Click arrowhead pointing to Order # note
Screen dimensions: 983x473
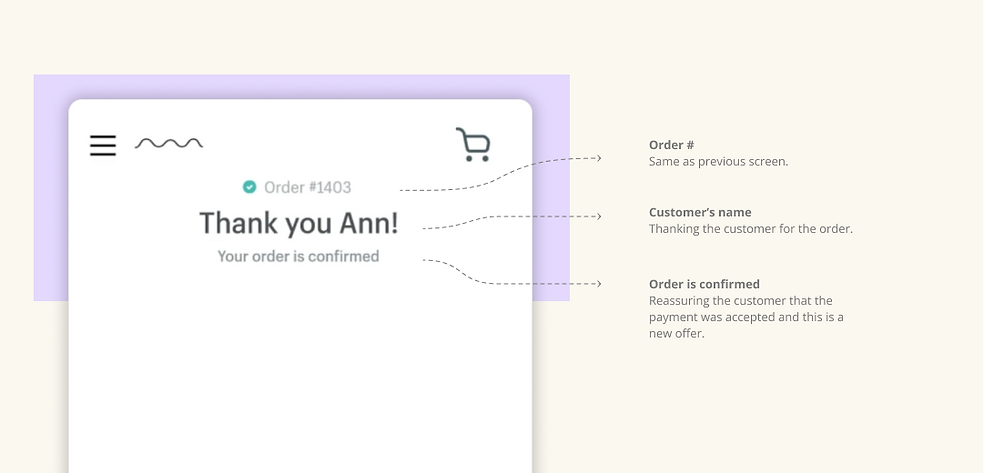pos(599,158)
